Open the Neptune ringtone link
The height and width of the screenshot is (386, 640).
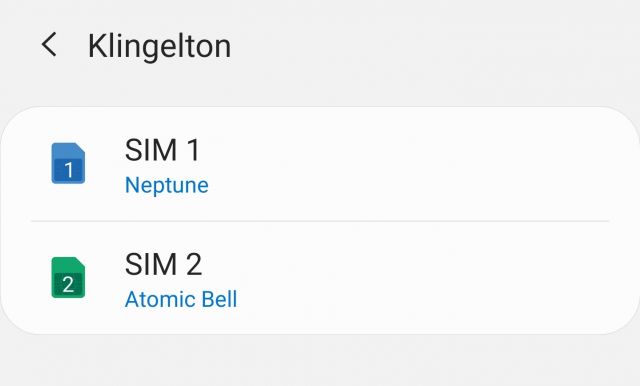tap(167, 185)
